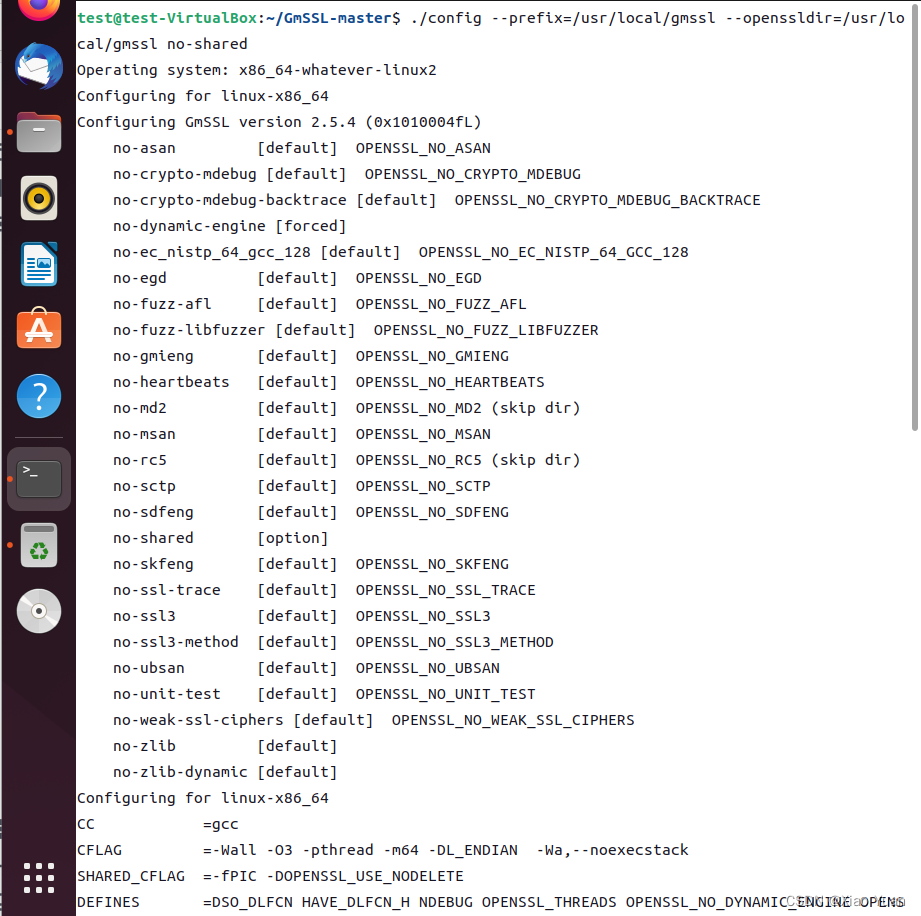Click the 'CC' label line
921x916 pixels.
[86, 824]
